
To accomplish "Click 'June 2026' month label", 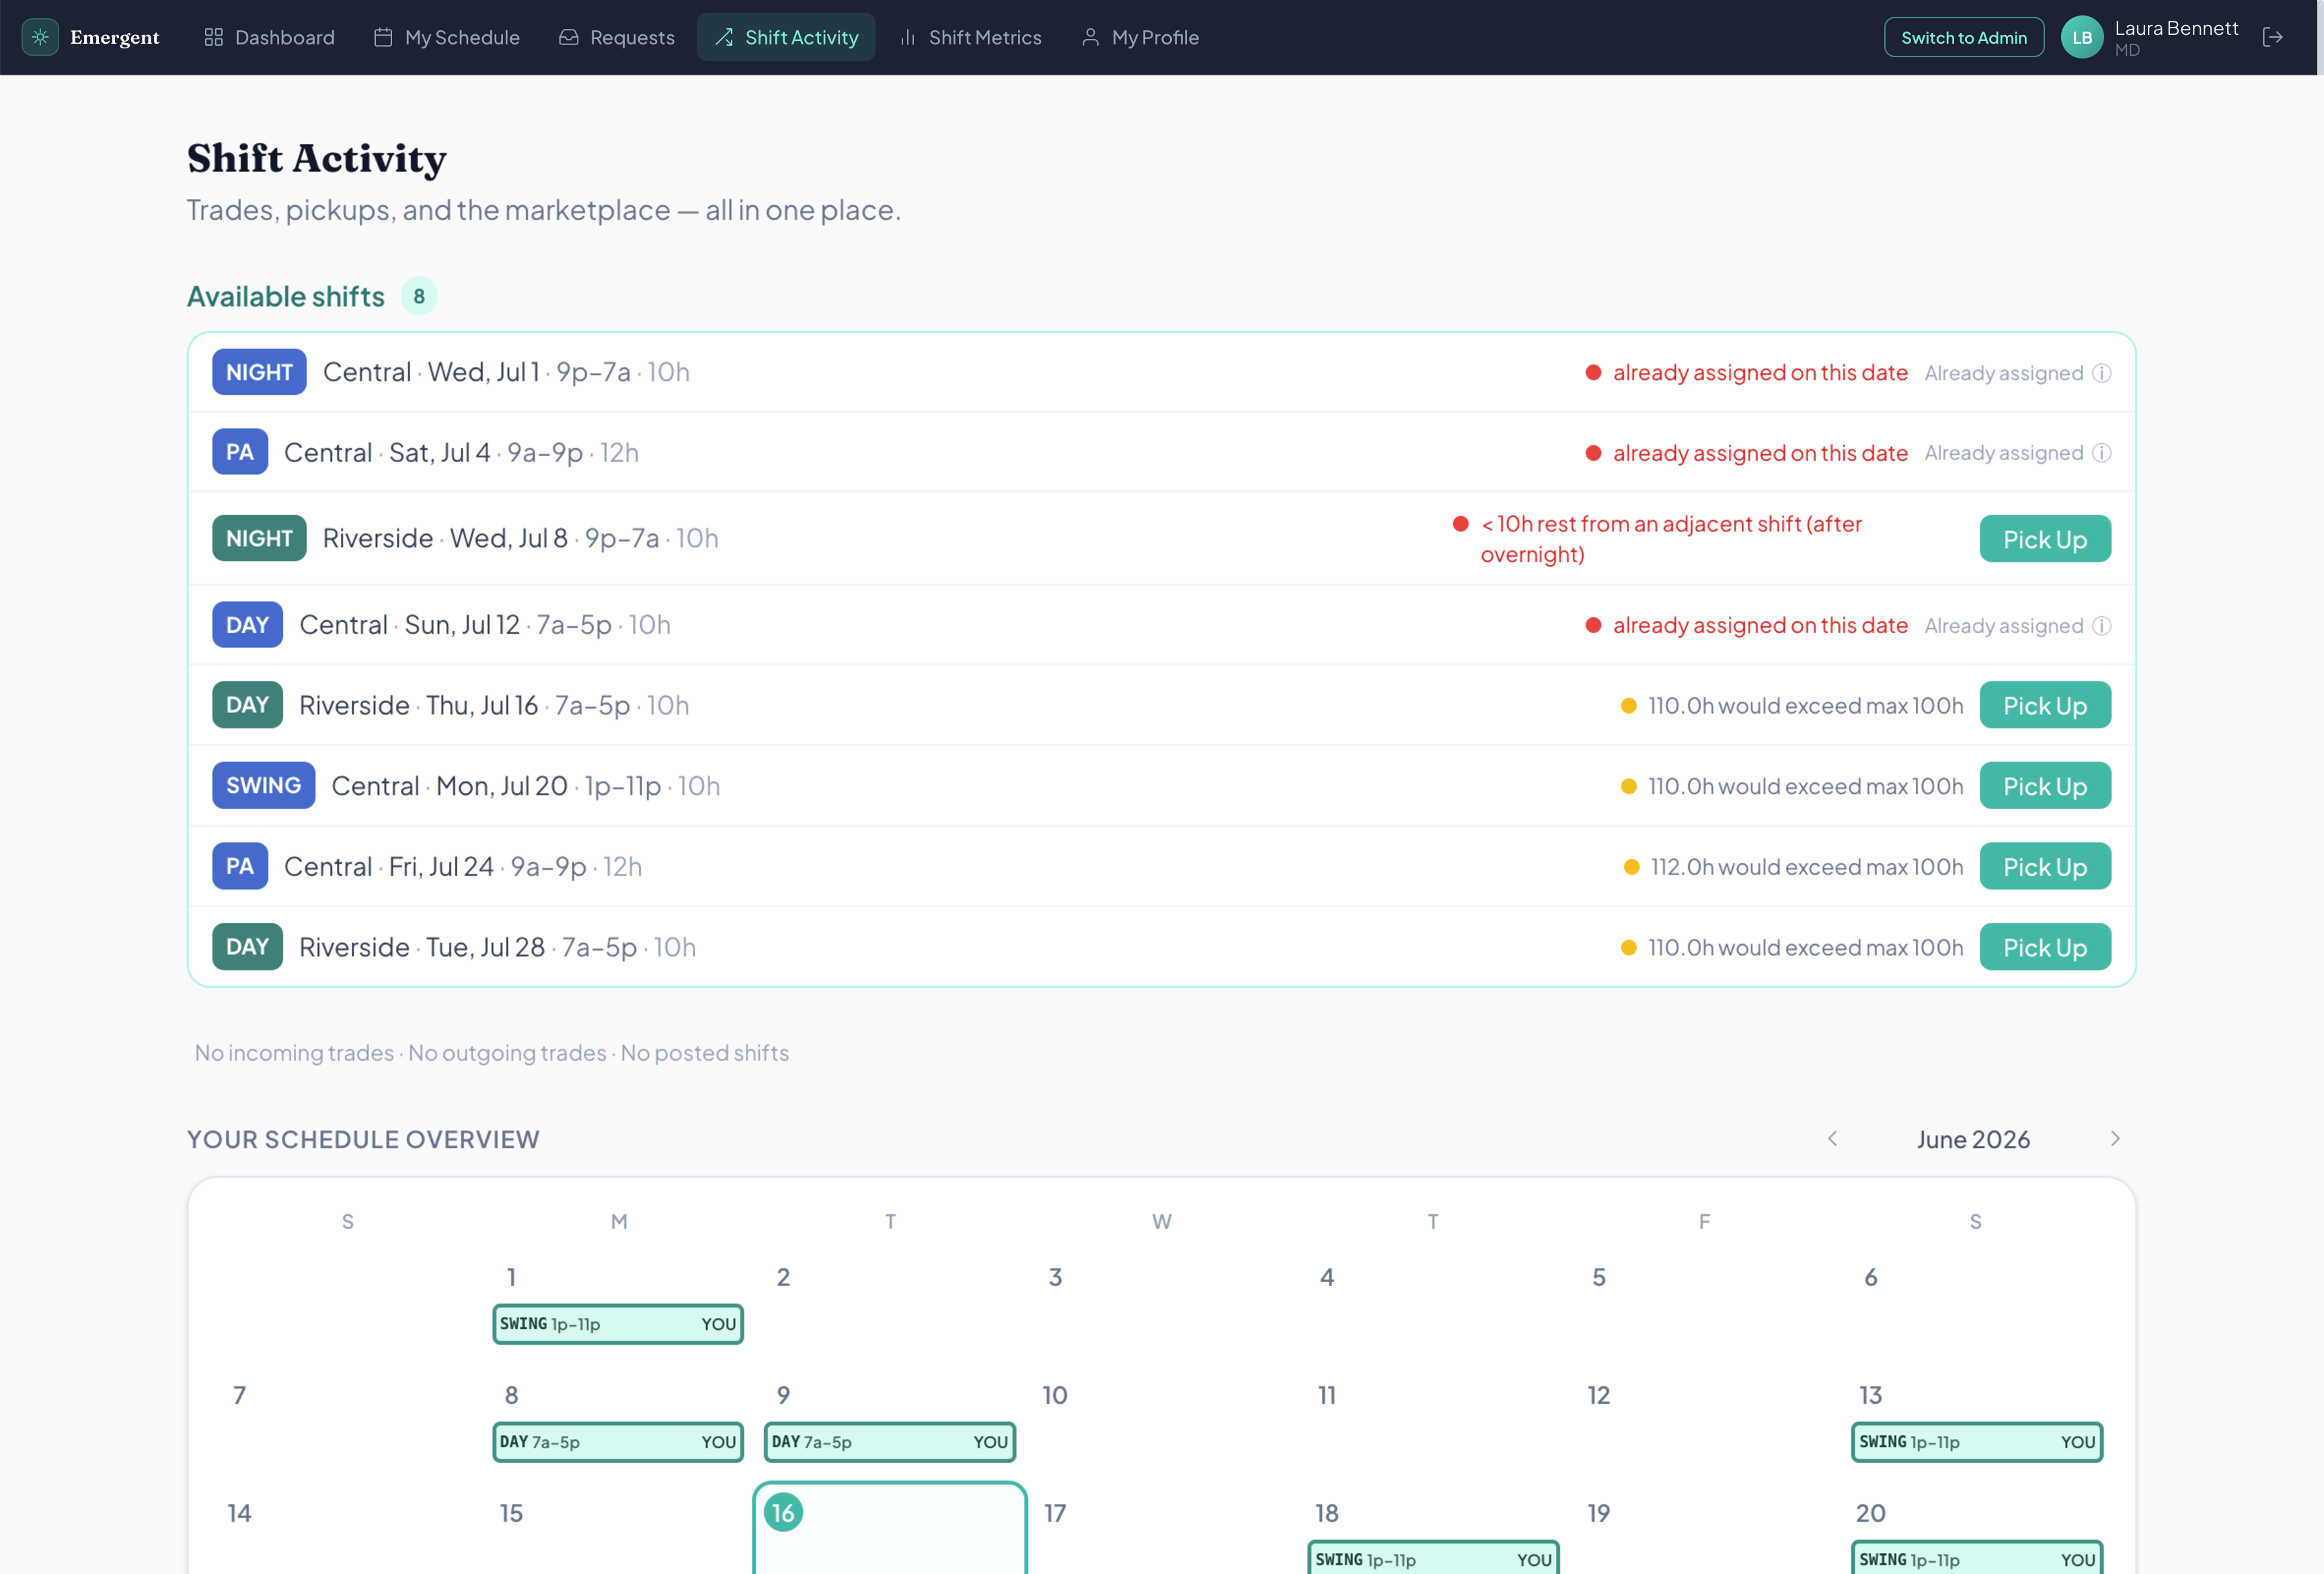I will [1973, 1139].
